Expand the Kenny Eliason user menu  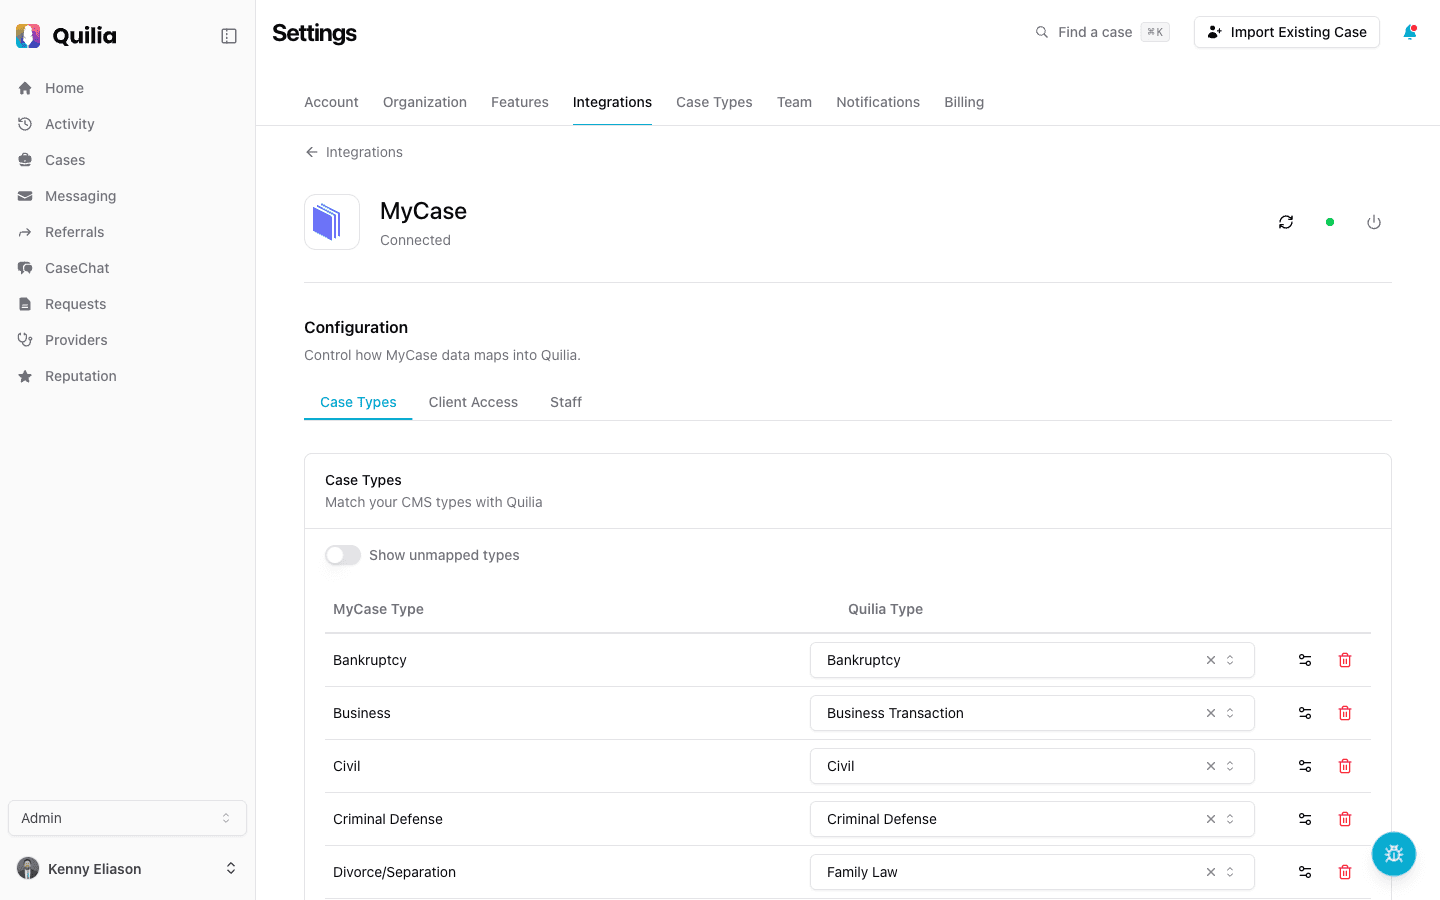127,868
